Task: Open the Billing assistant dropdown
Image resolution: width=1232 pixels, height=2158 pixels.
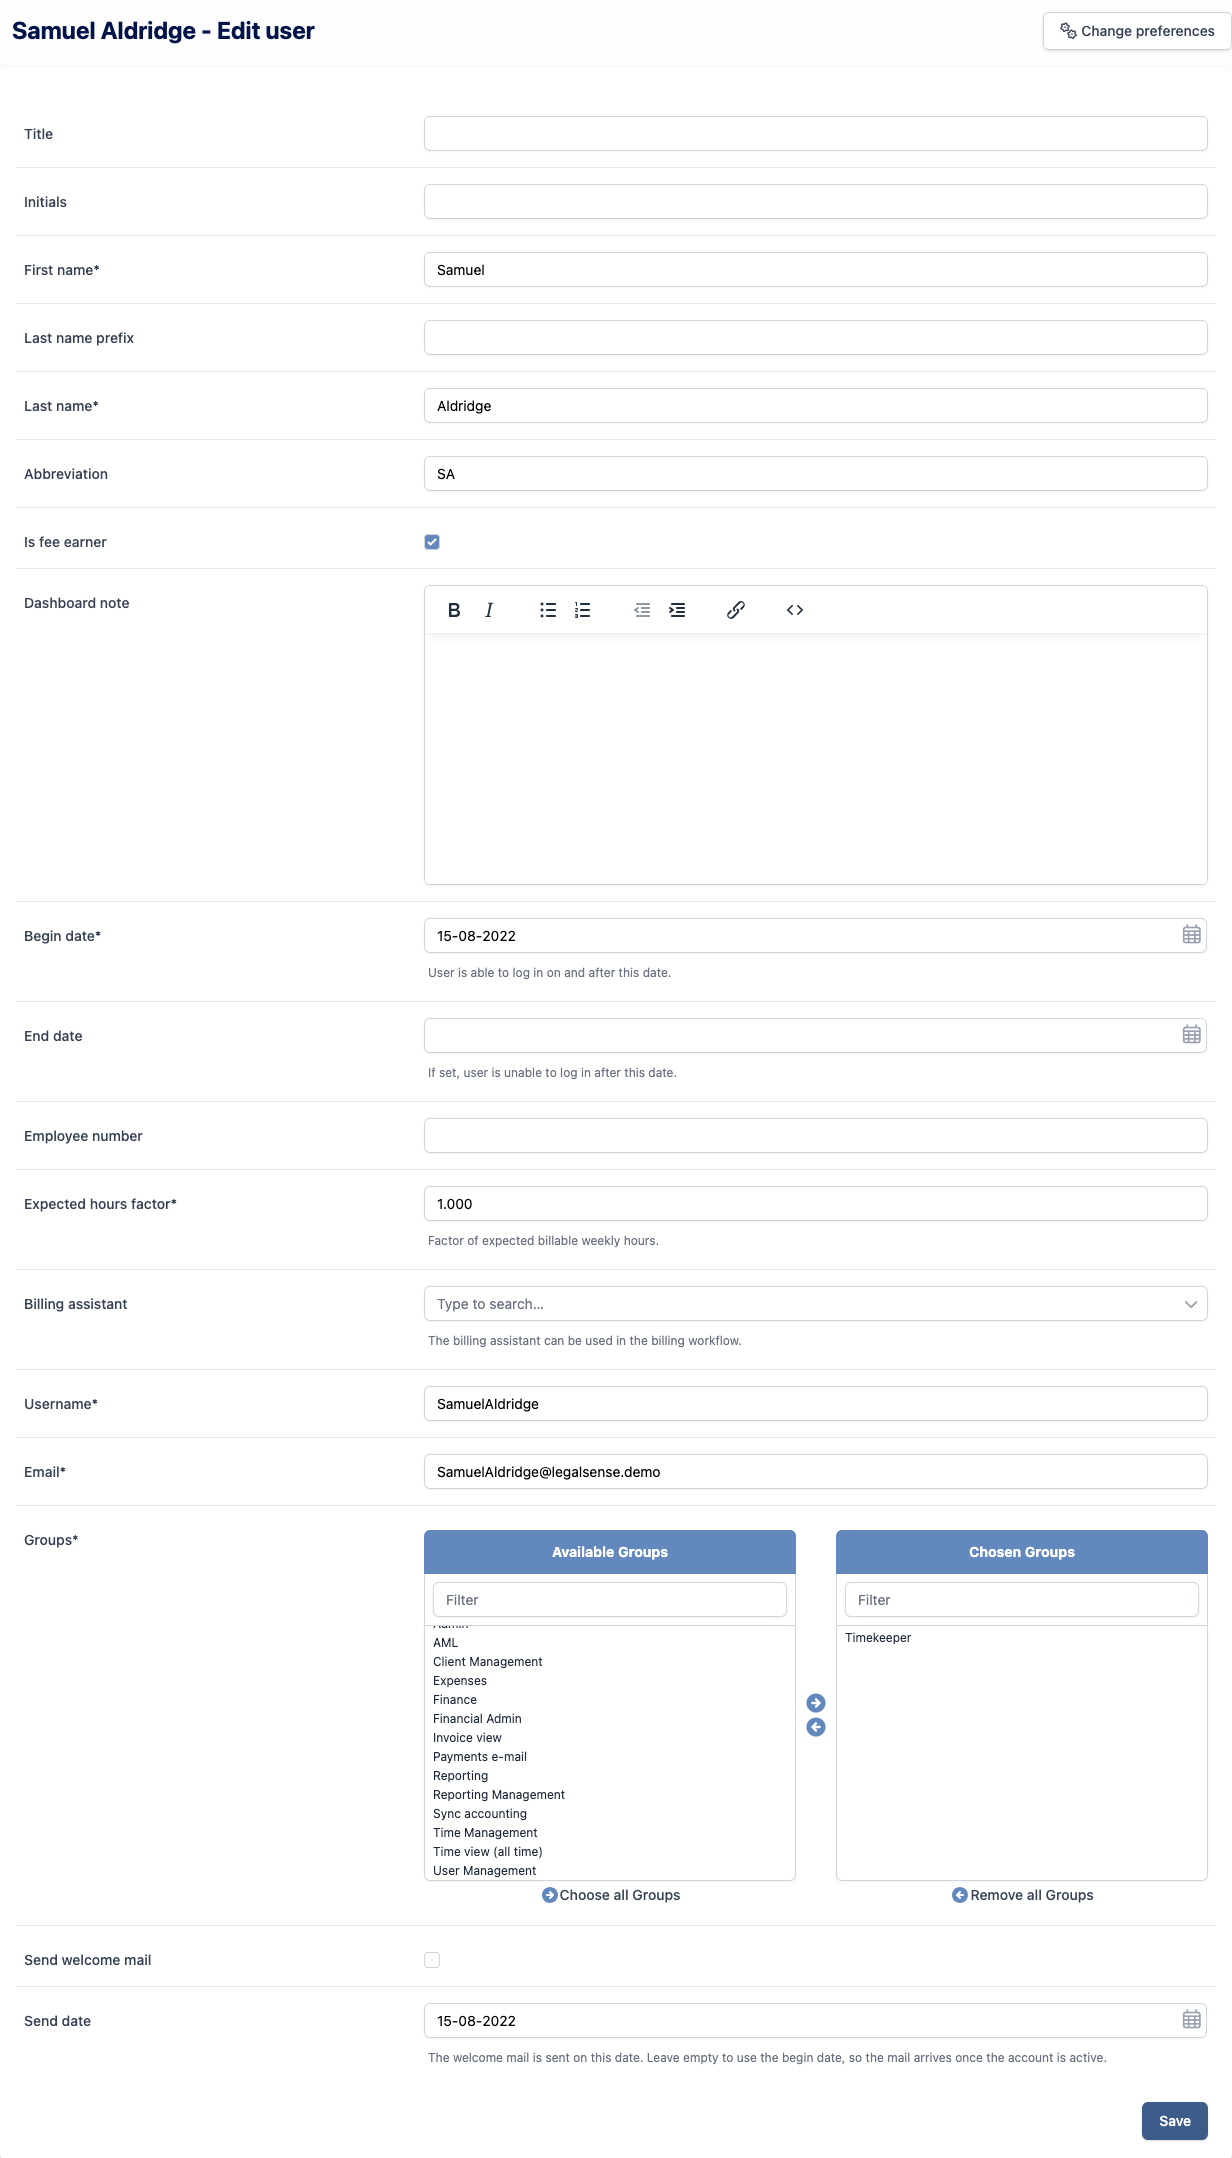Action: click(816, 1304)
